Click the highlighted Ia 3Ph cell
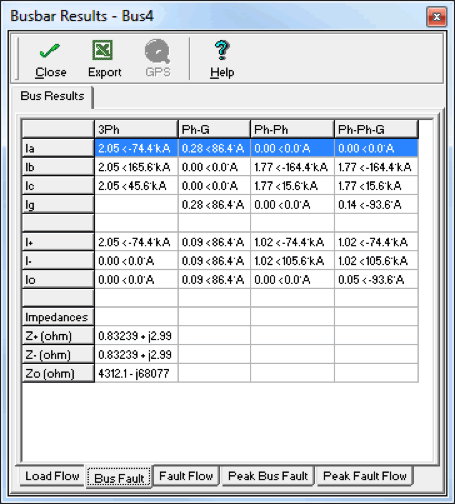Screen dimensions: 455x504 pos(136,148)
